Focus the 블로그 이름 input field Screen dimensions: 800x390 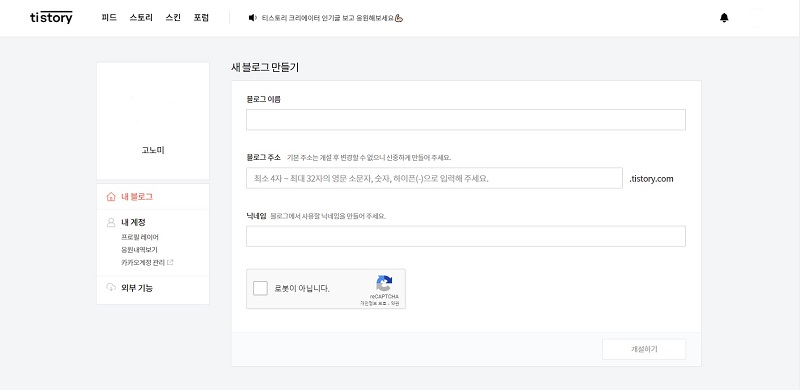click(x=466, y=119)
